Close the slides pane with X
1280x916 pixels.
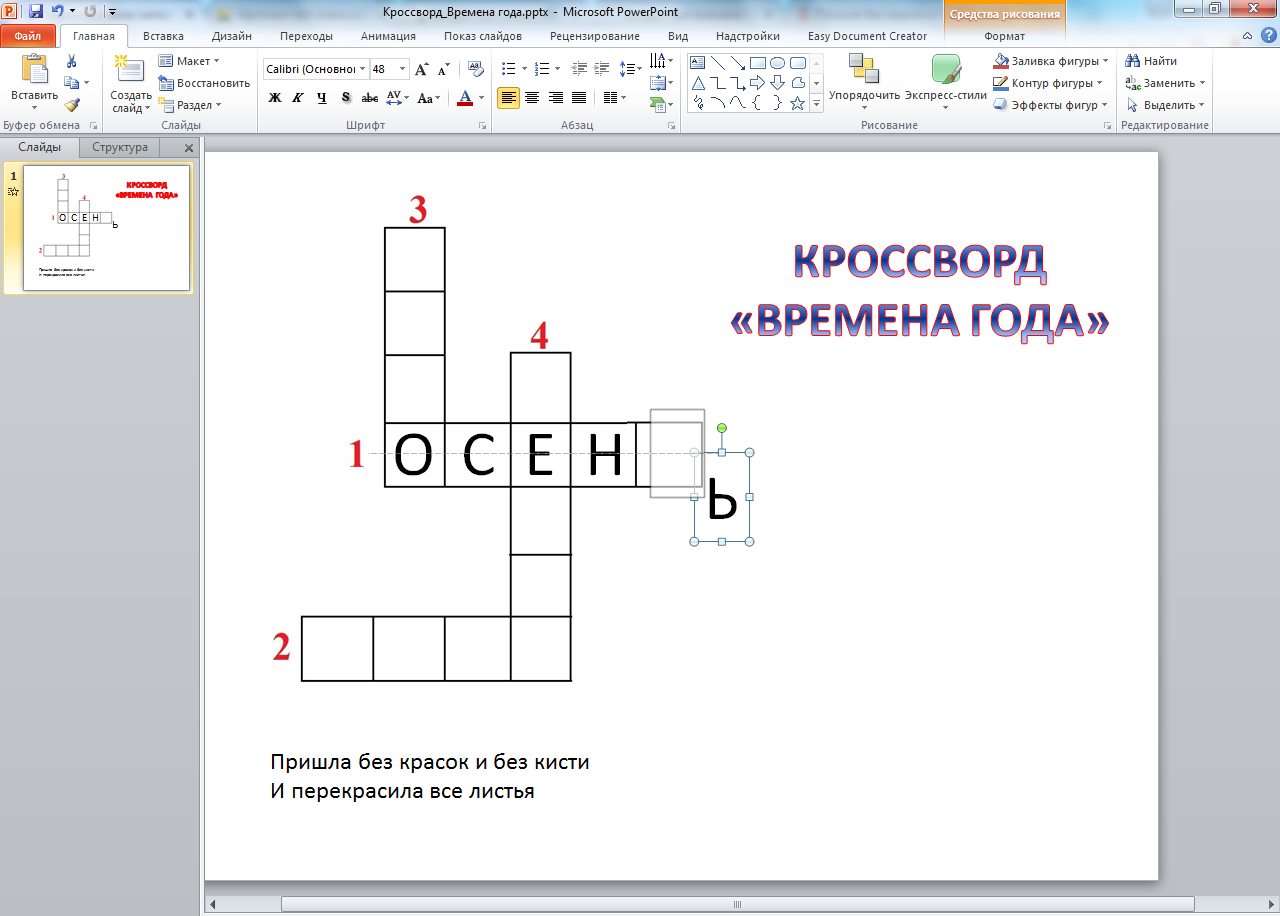[188, 148]
